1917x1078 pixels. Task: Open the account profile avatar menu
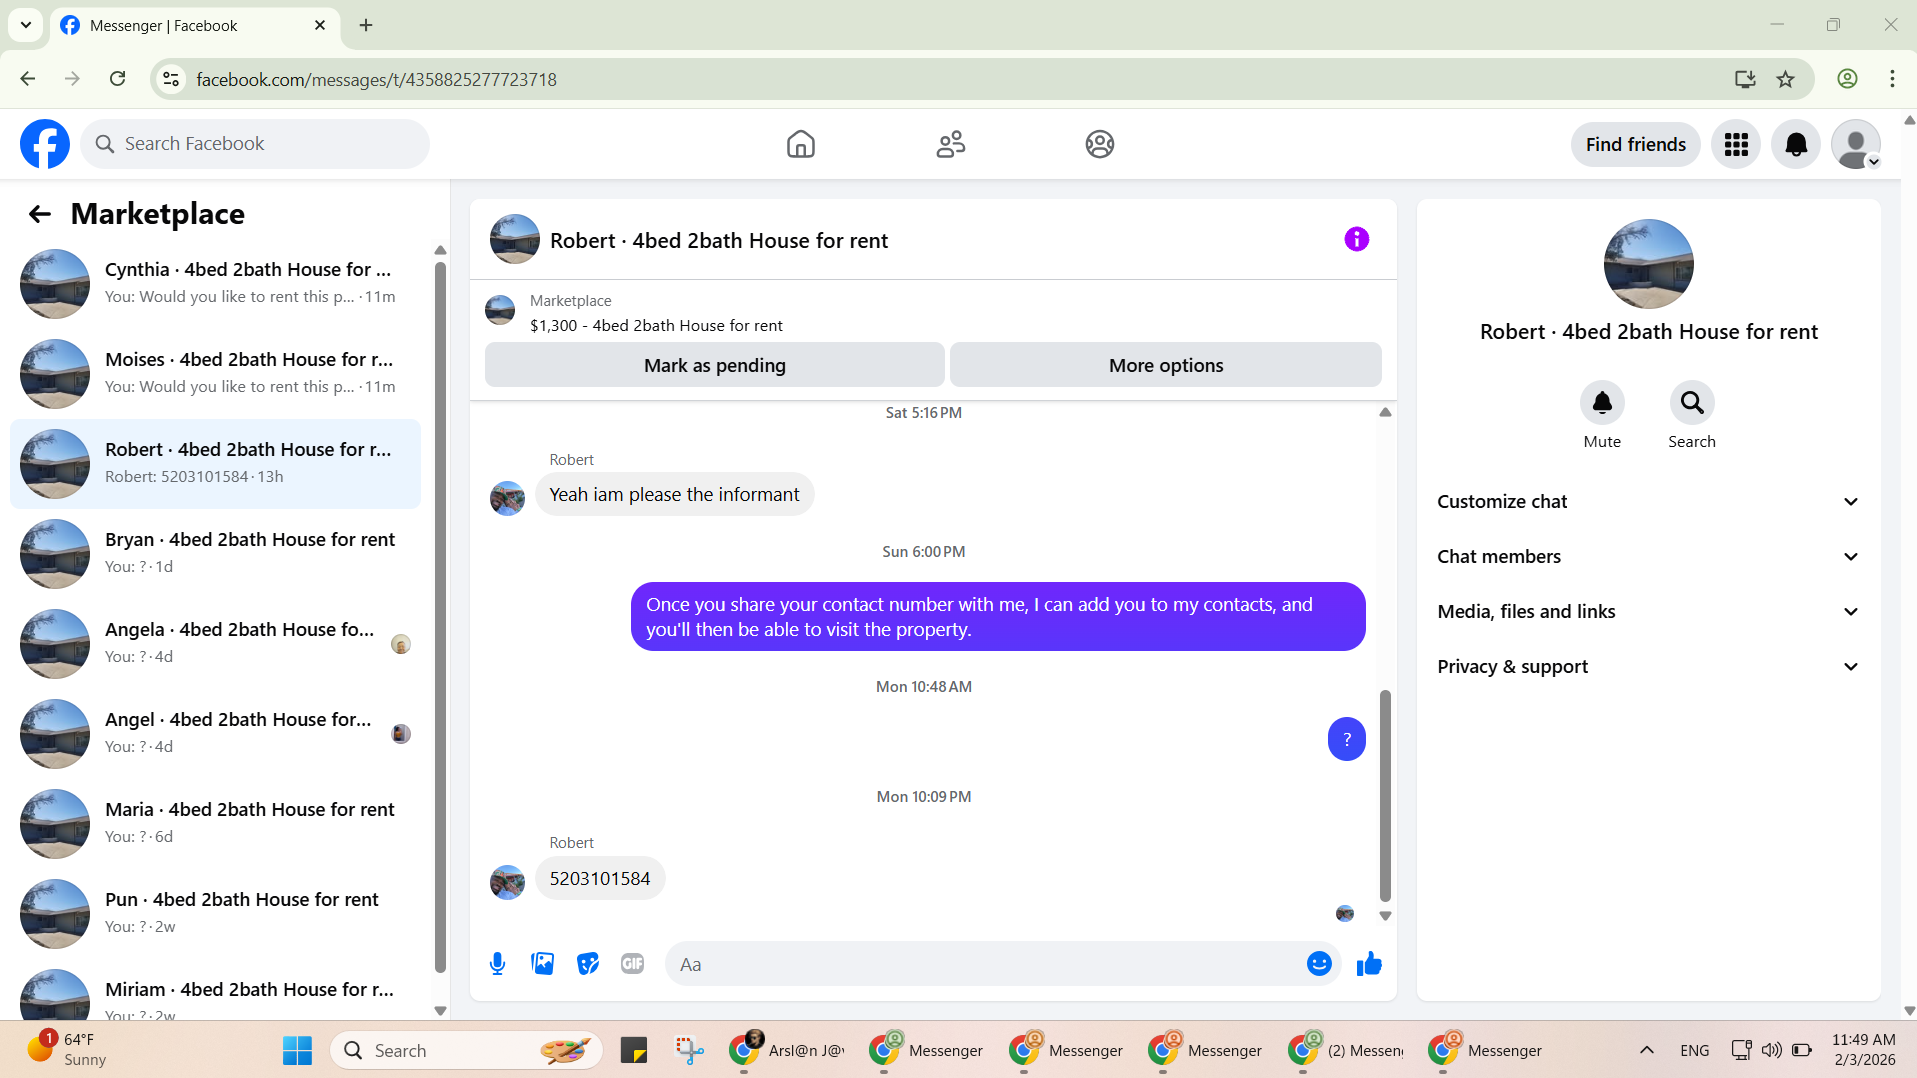click(1856, 144)
